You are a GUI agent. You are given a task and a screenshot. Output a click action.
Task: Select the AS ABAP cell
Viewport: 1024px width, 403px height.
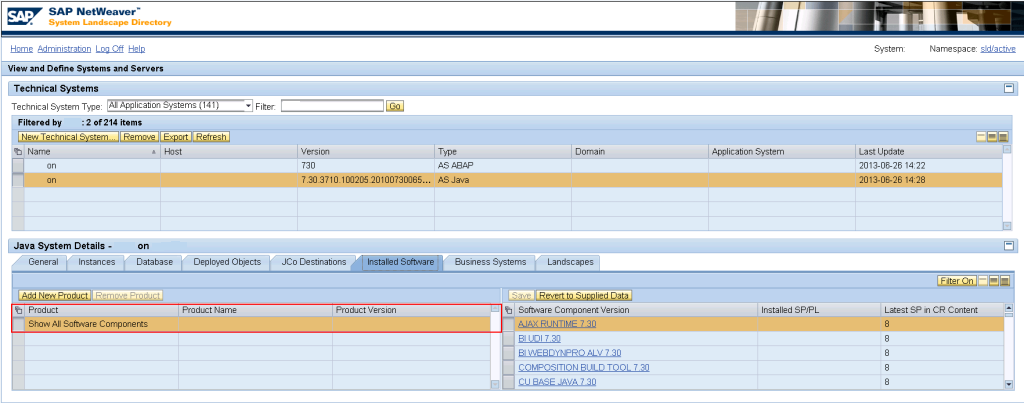click(503, 166)
